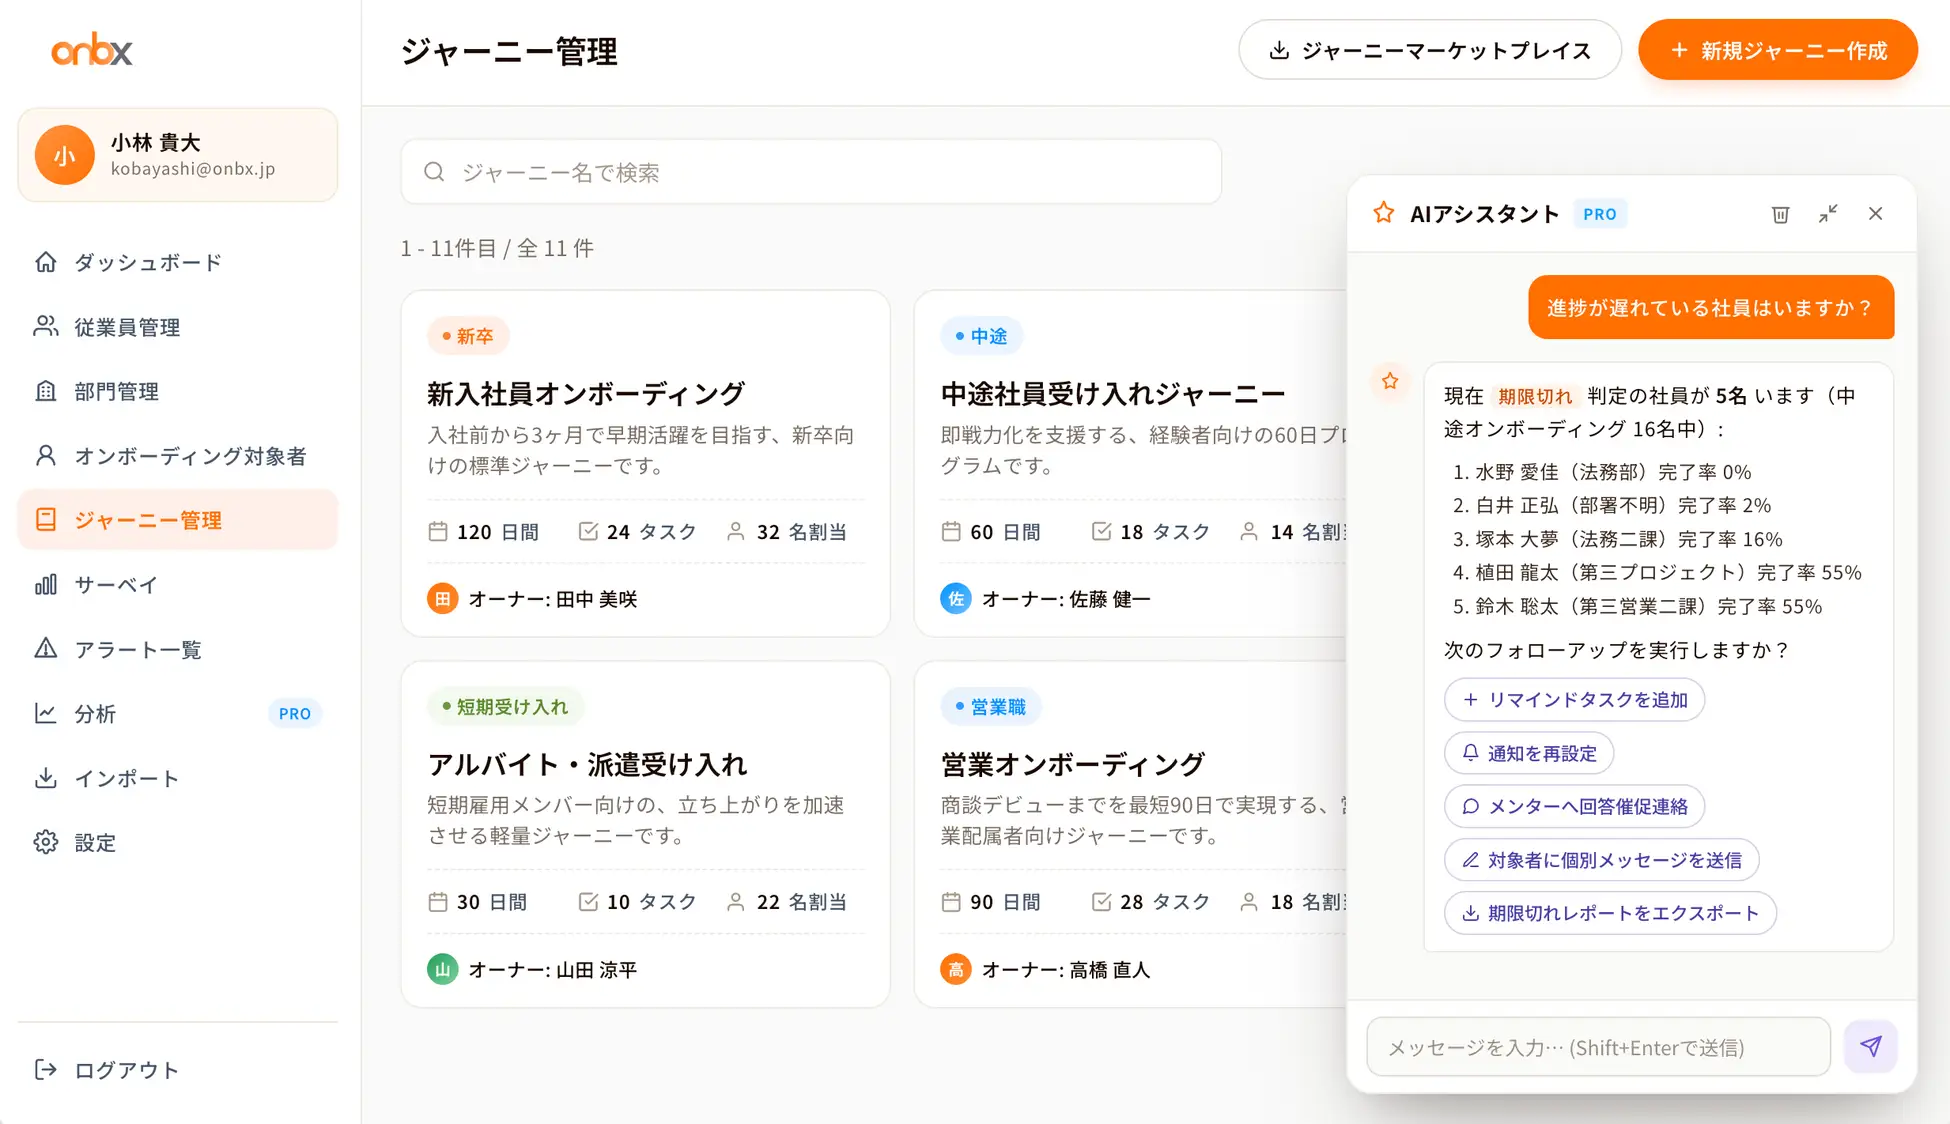Screen dimensions: 1950x1124
Task: Click the 10 タスク icon
Action: pyautogui.click(x=588, y=902)
